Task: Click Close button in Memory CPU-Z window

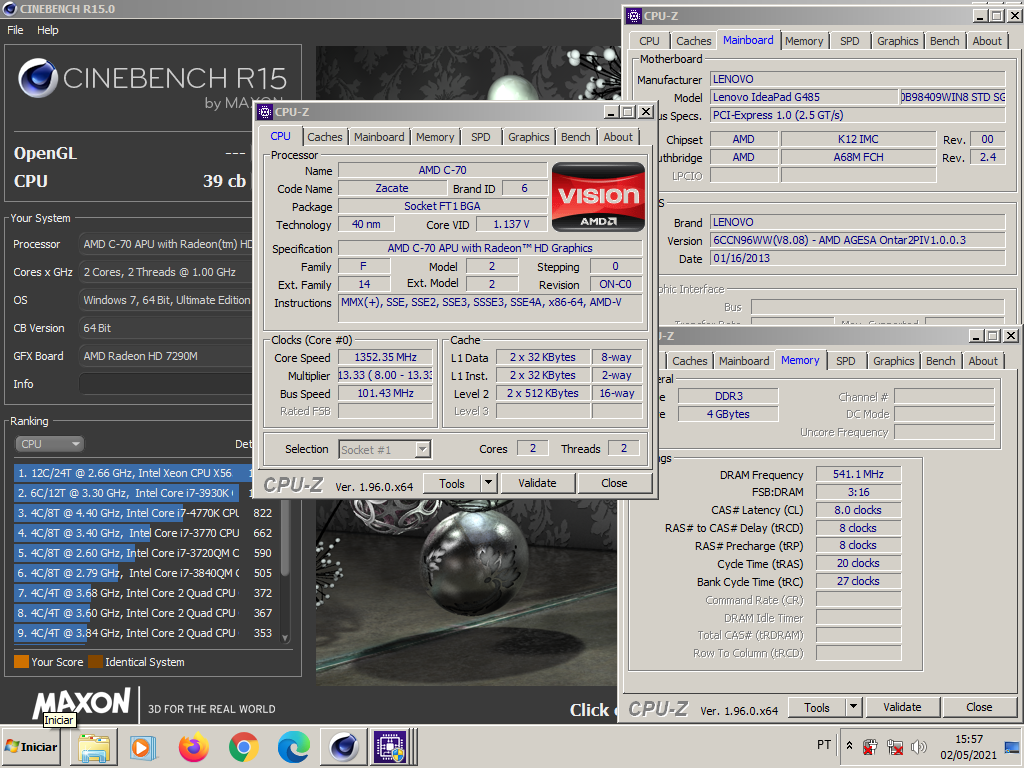Action: (979, 707)
